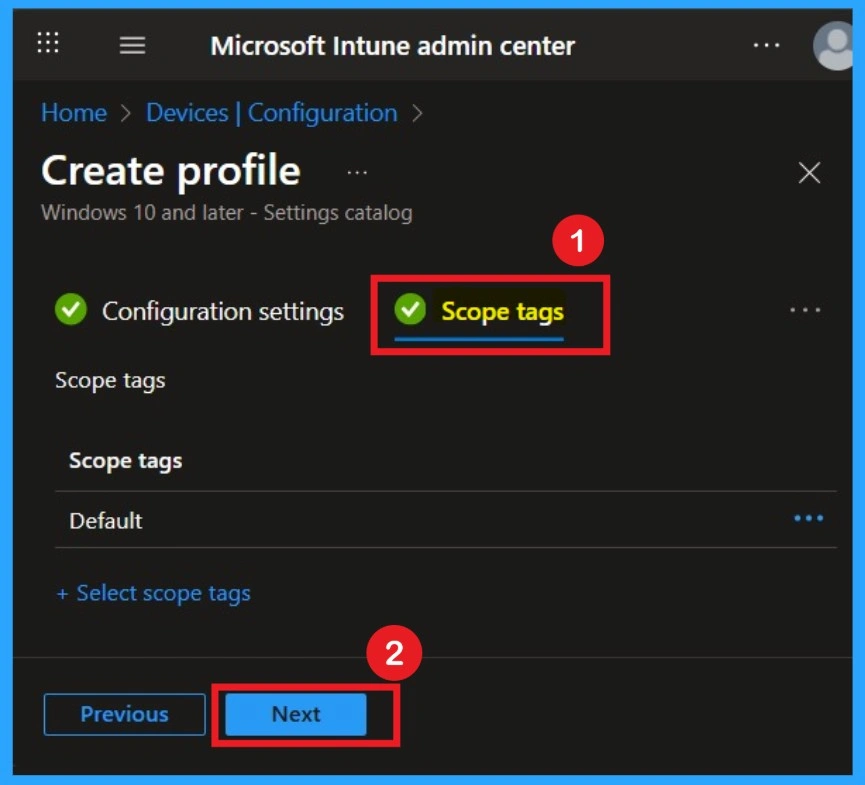The width and height of the screenshot is (865, 785).
Task: Open the hamburger portal menu
Action: click(x=132, y=45)
